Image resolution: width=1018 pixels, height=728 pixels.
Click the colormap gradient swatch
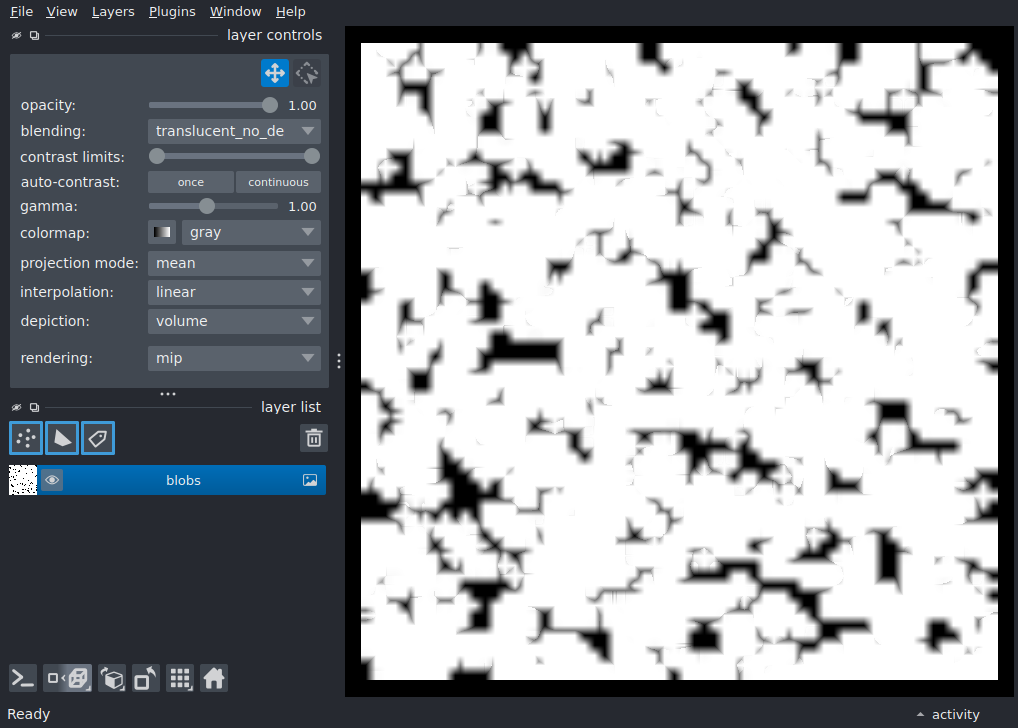[162, 232]
